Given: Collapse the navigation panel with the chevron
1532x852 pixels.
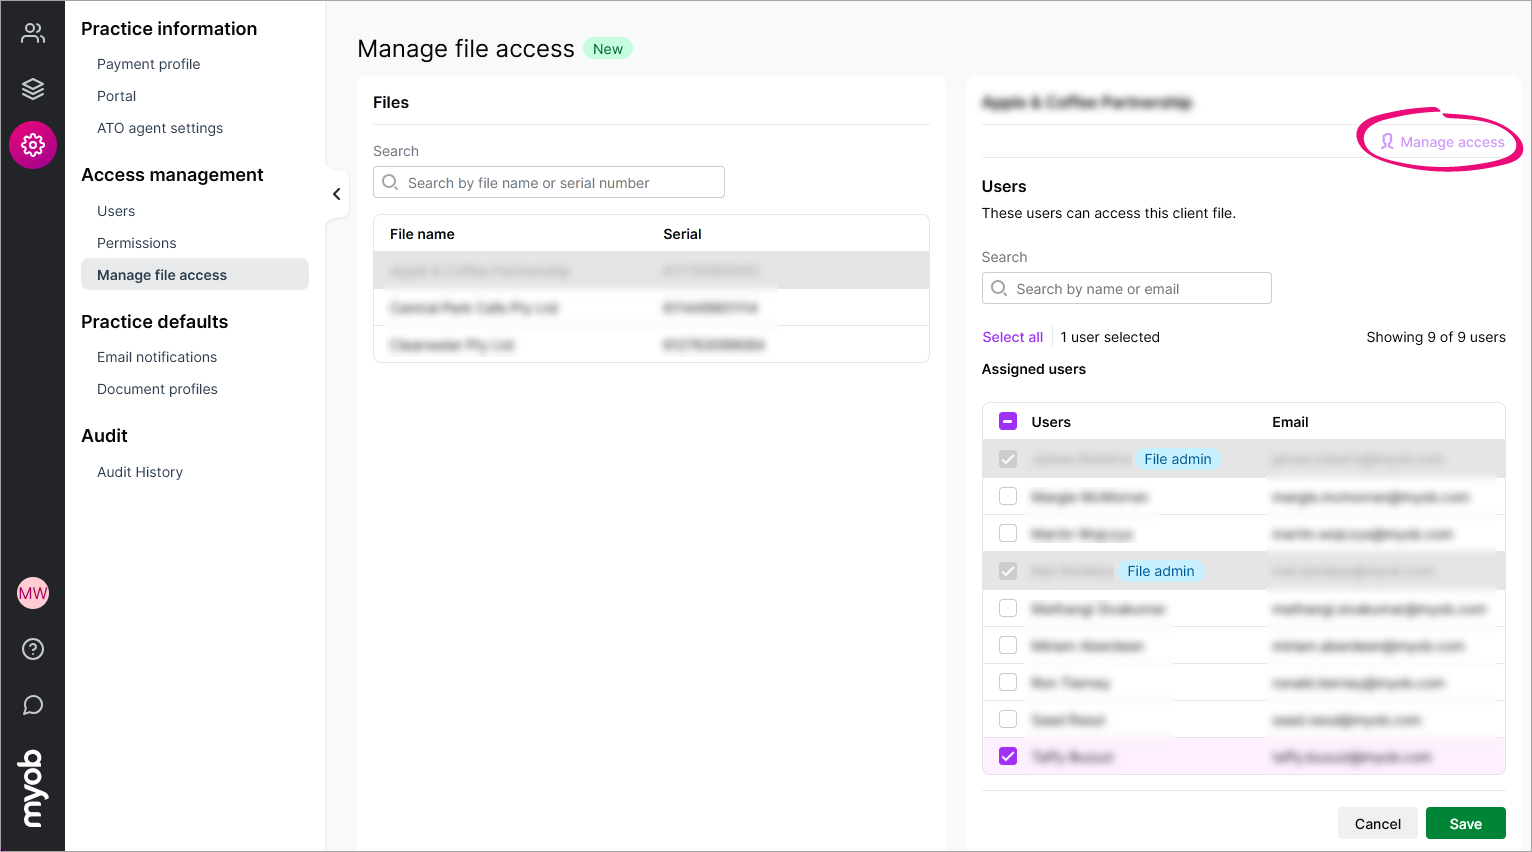Looking at the screenshot, I should (336, 194).
